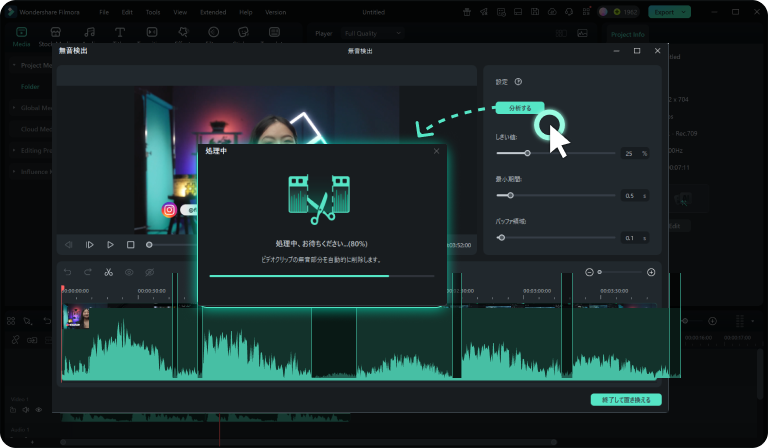Screen dimensions: 768x448
Task: Expand the Influence Kit tree item
Action: click(14, 172)
